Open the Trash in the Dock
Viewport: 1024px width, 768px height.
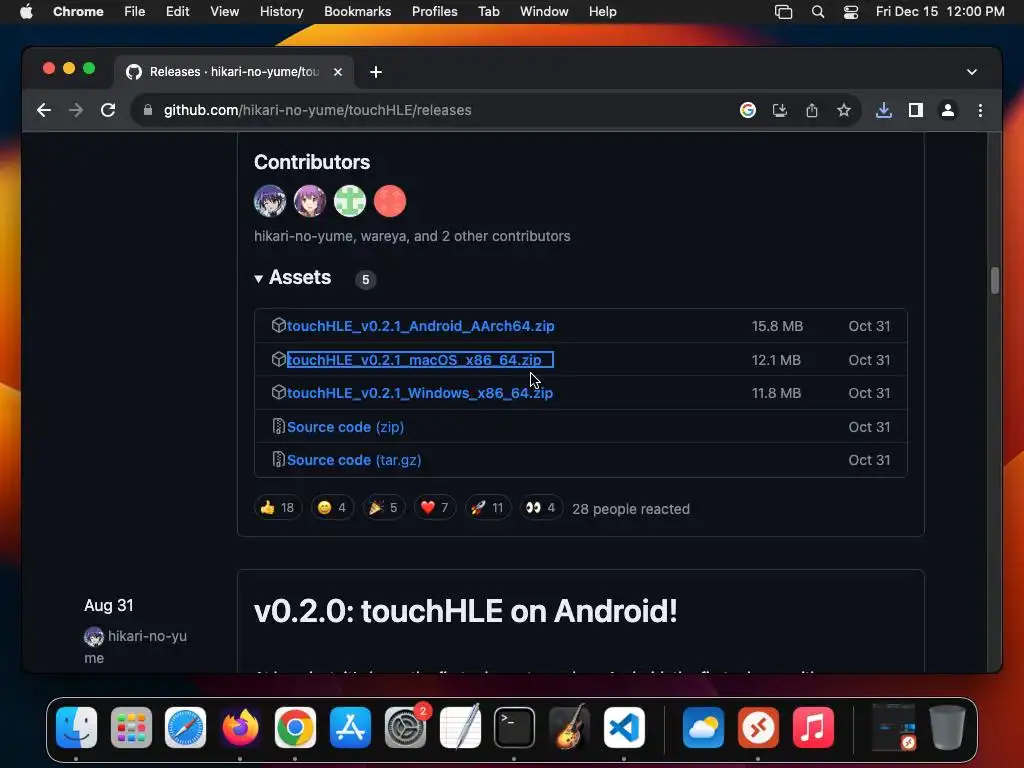(948, 727)
